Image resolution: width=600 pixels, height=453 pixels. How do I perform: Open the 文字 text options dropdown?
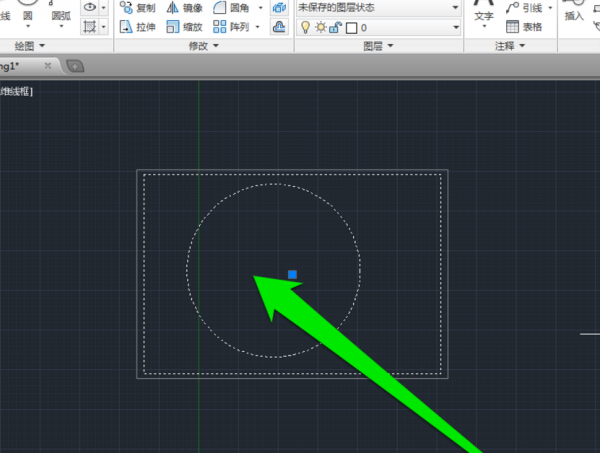(x=484, y=26)
